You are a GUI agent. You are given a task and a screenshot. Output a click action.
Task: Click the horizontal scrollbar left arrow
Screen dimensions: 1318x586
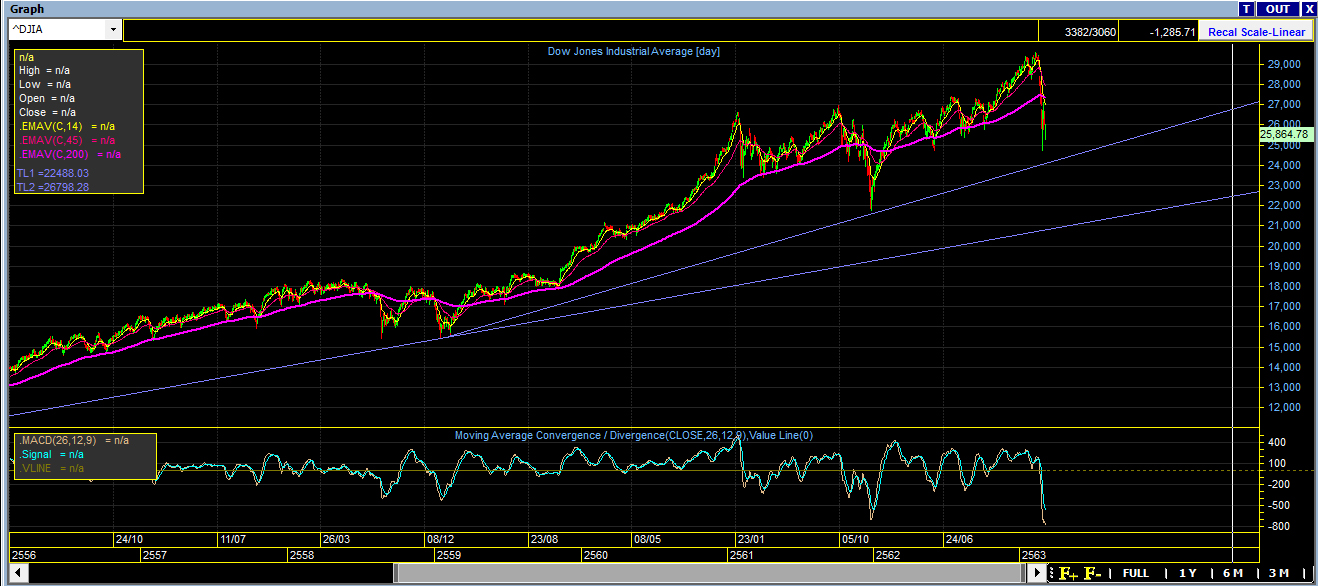18,573
